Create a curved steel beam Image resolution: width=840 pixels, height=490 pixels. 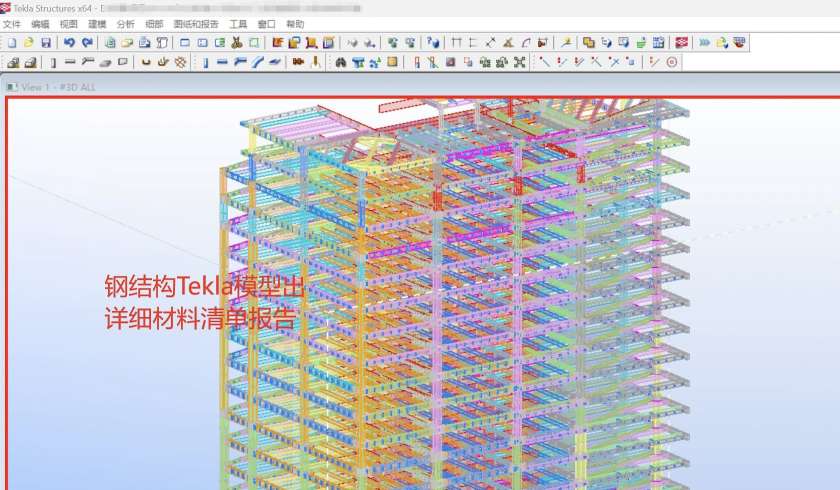(258, 63)
